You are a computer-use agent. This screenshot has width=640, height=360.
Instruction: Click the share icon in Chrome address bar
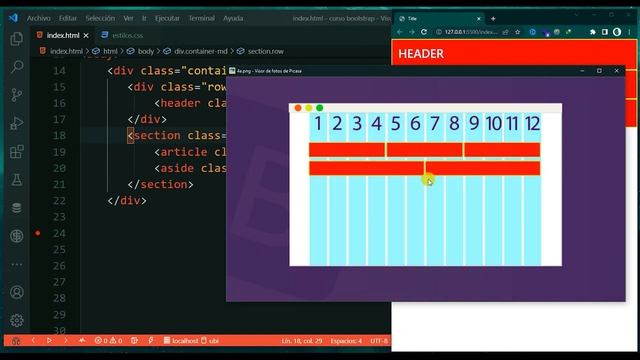click(506, 32)
